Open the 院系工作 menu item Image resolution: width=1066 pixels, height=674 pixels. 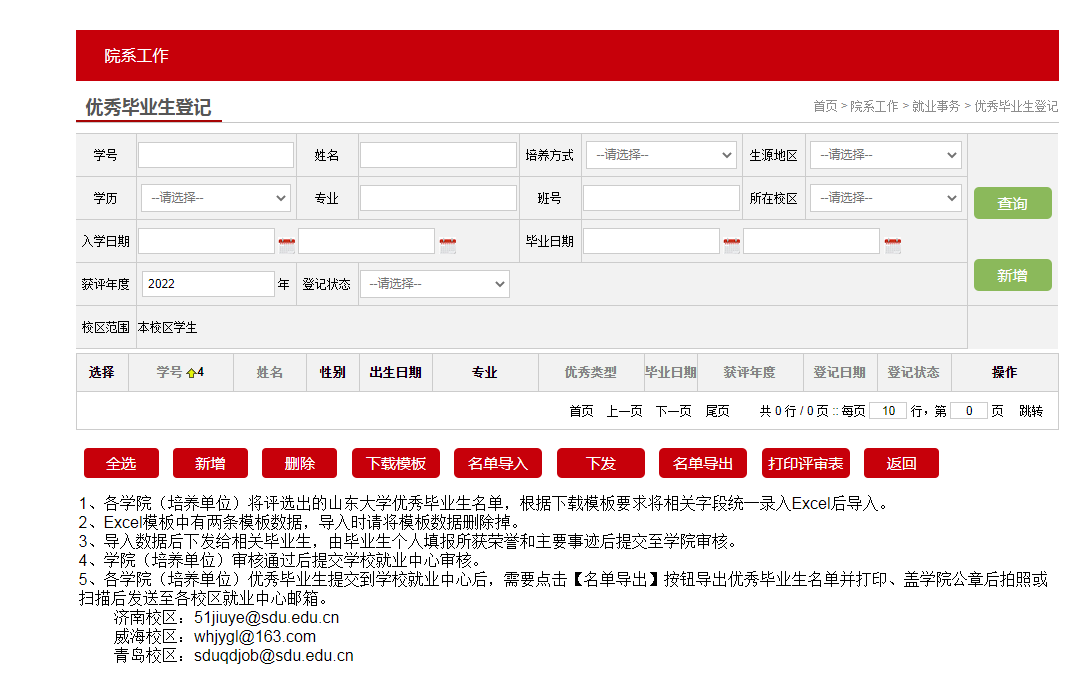tap(136, 56)
